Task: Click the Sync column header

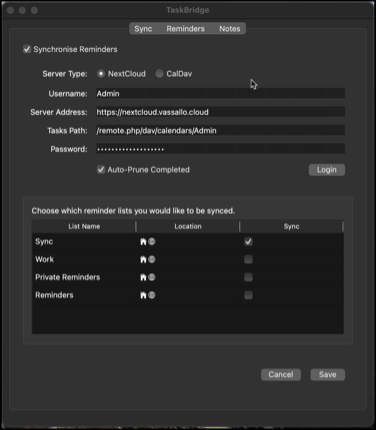Action: [291, 226]
